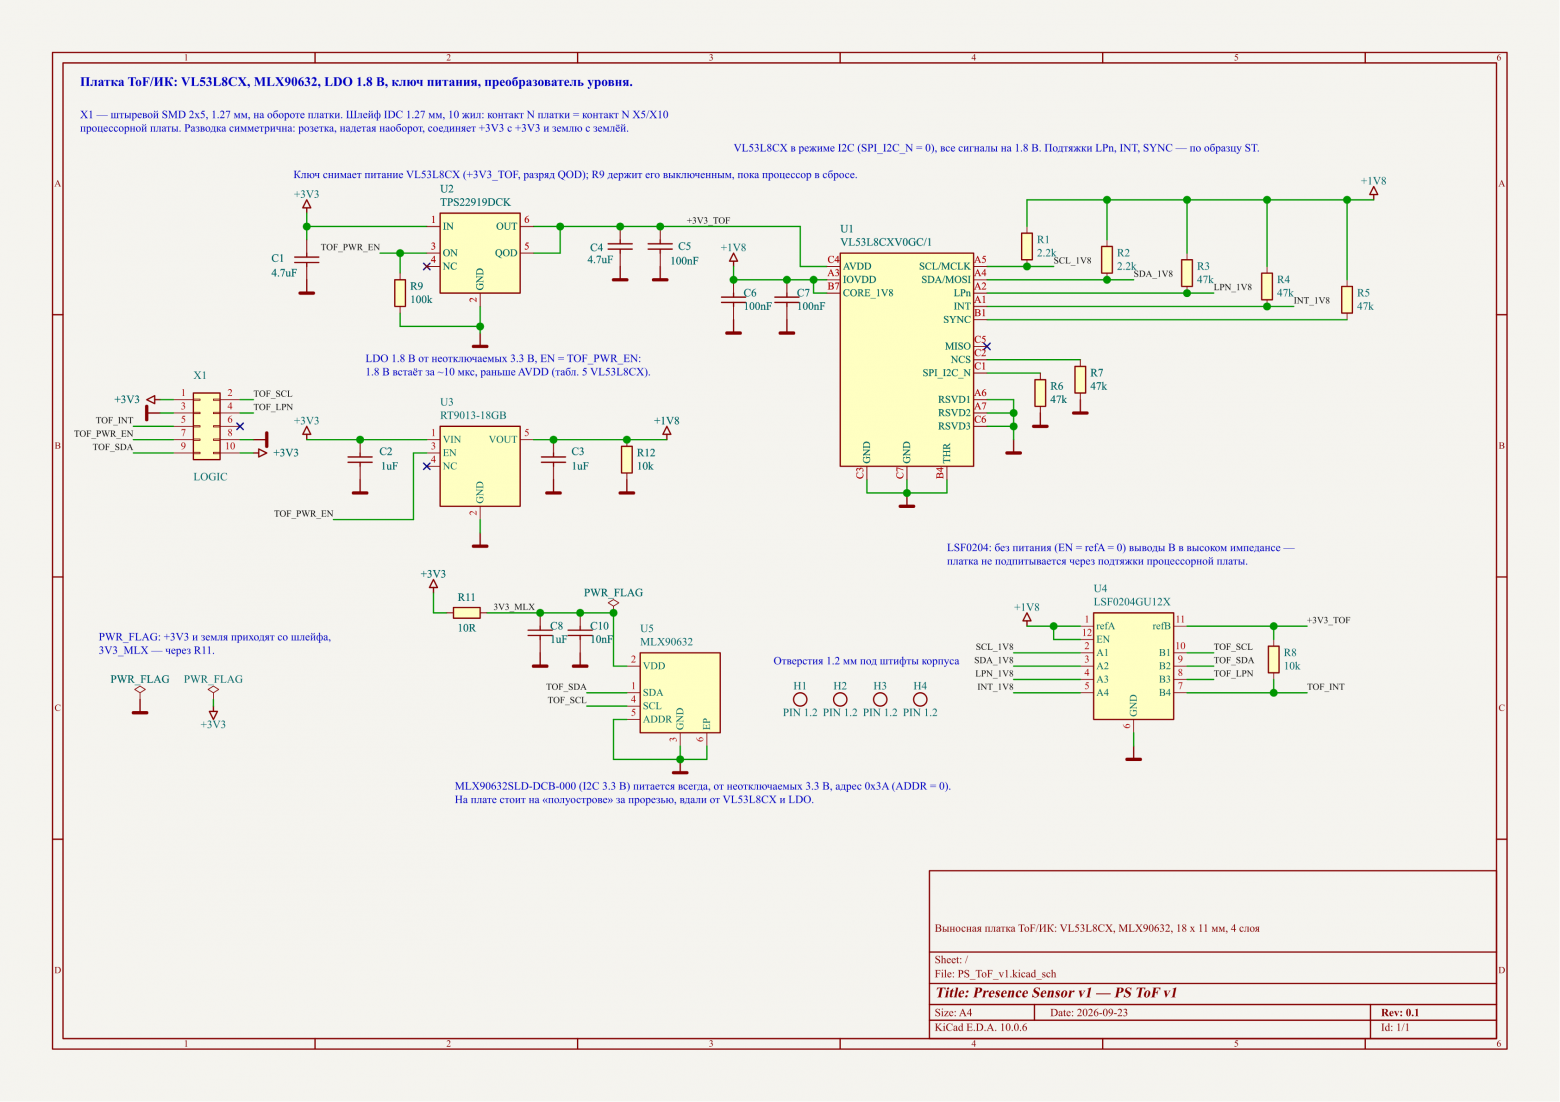Select the TOF_PWR_EN label at U2 ON pin
The image size is (1560, 1102).
coord(350,247)
